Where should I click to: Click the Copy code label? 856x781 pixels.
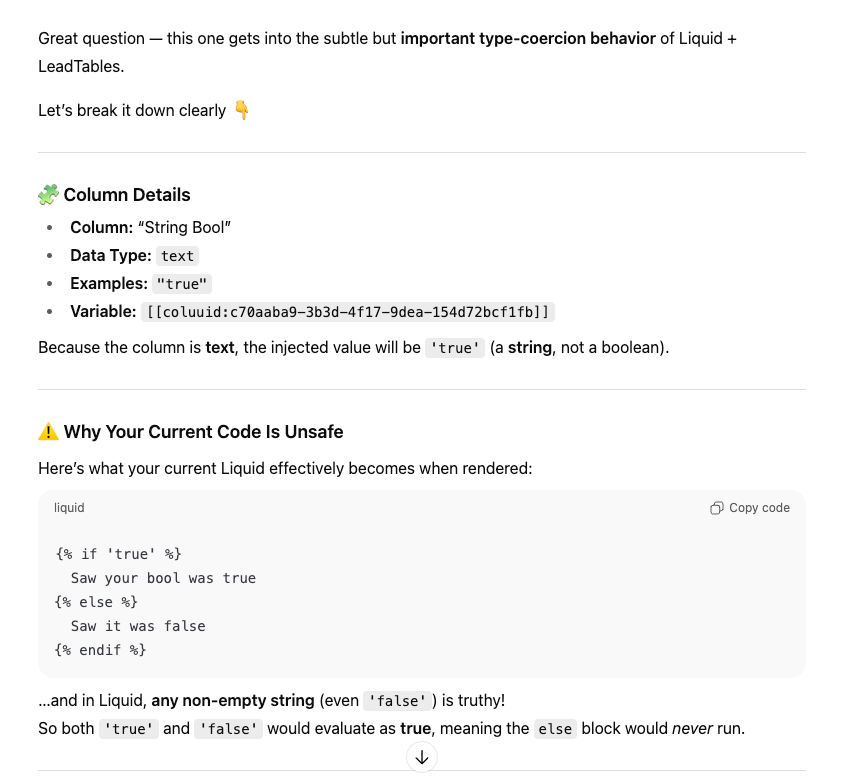pos(759,508)
